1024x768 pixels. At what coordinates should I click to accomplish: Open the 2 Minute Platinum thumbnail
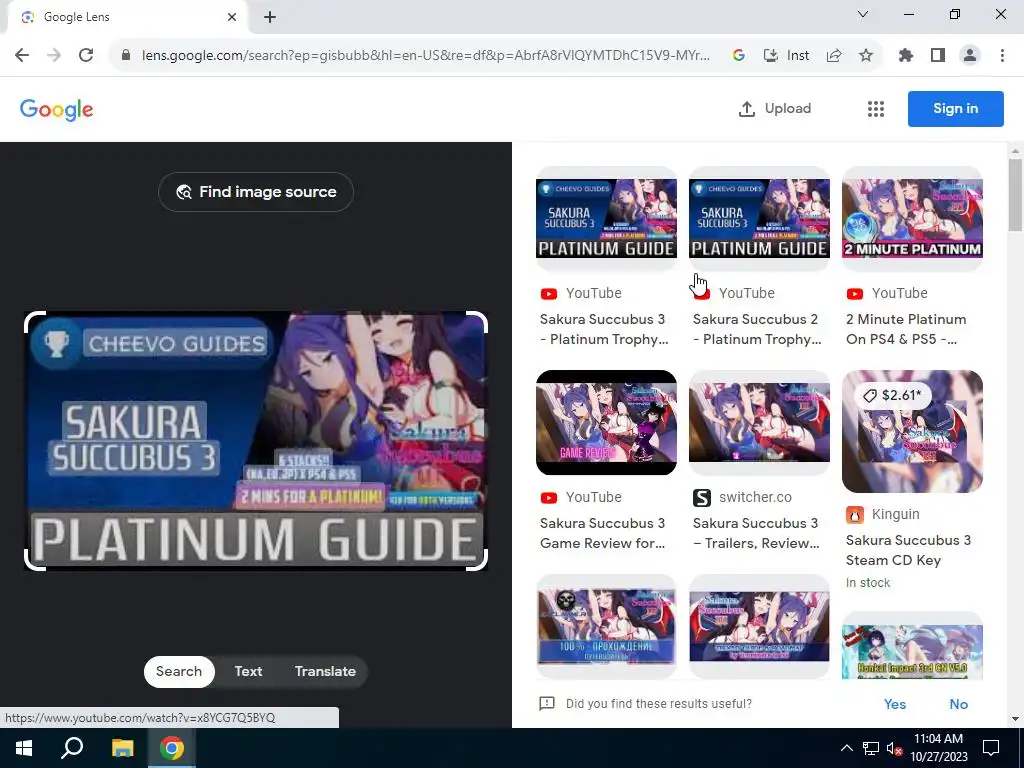[912, 218]
